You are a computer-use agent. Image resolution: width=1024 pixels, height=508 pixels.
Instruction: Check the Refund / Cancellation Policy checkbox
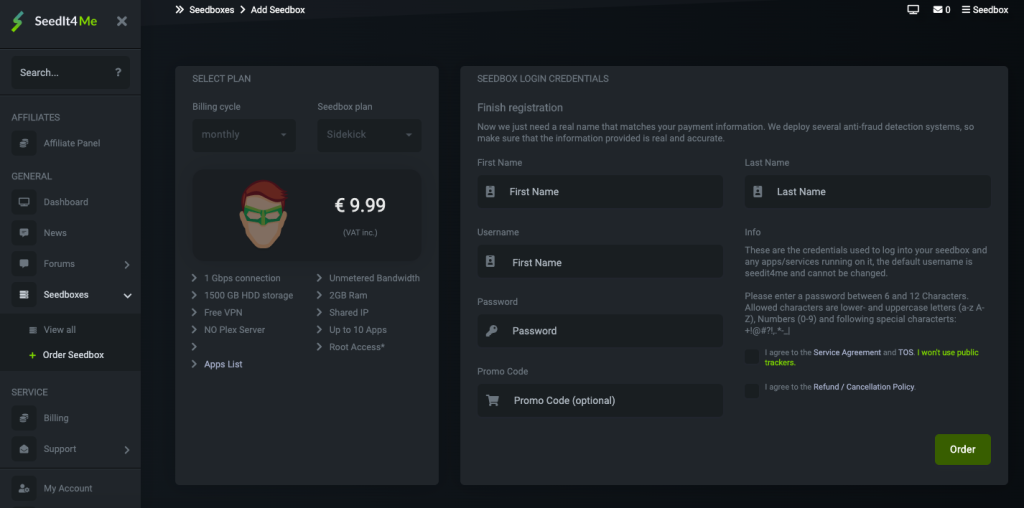click(x=752, y=390)
